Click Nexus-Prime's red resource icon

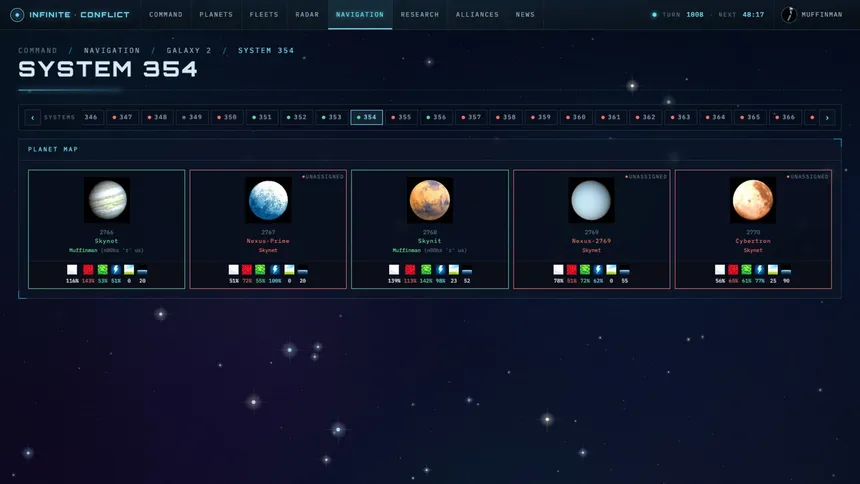(247, 269)
